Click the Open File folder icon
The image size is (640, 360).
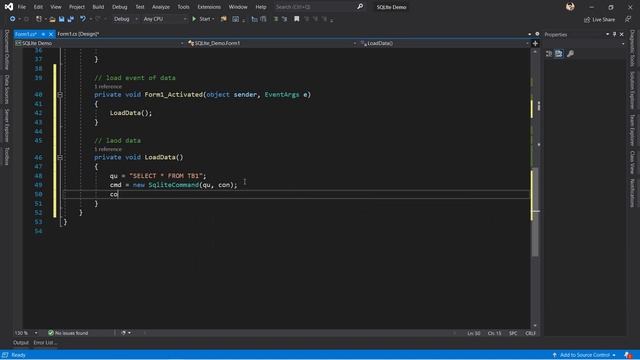click(x=52, y=19)
